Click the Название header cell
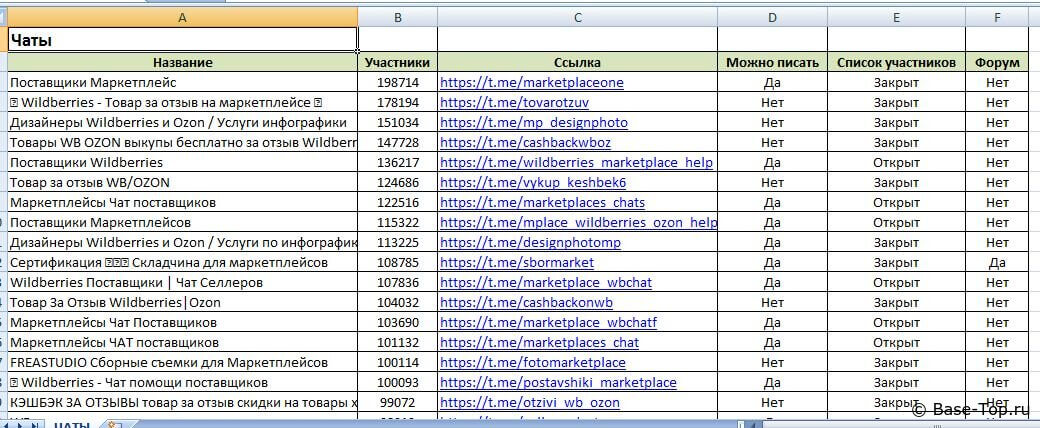Image resolution: width=1040 pixels, height=428 pixels. tap(182, 62)
